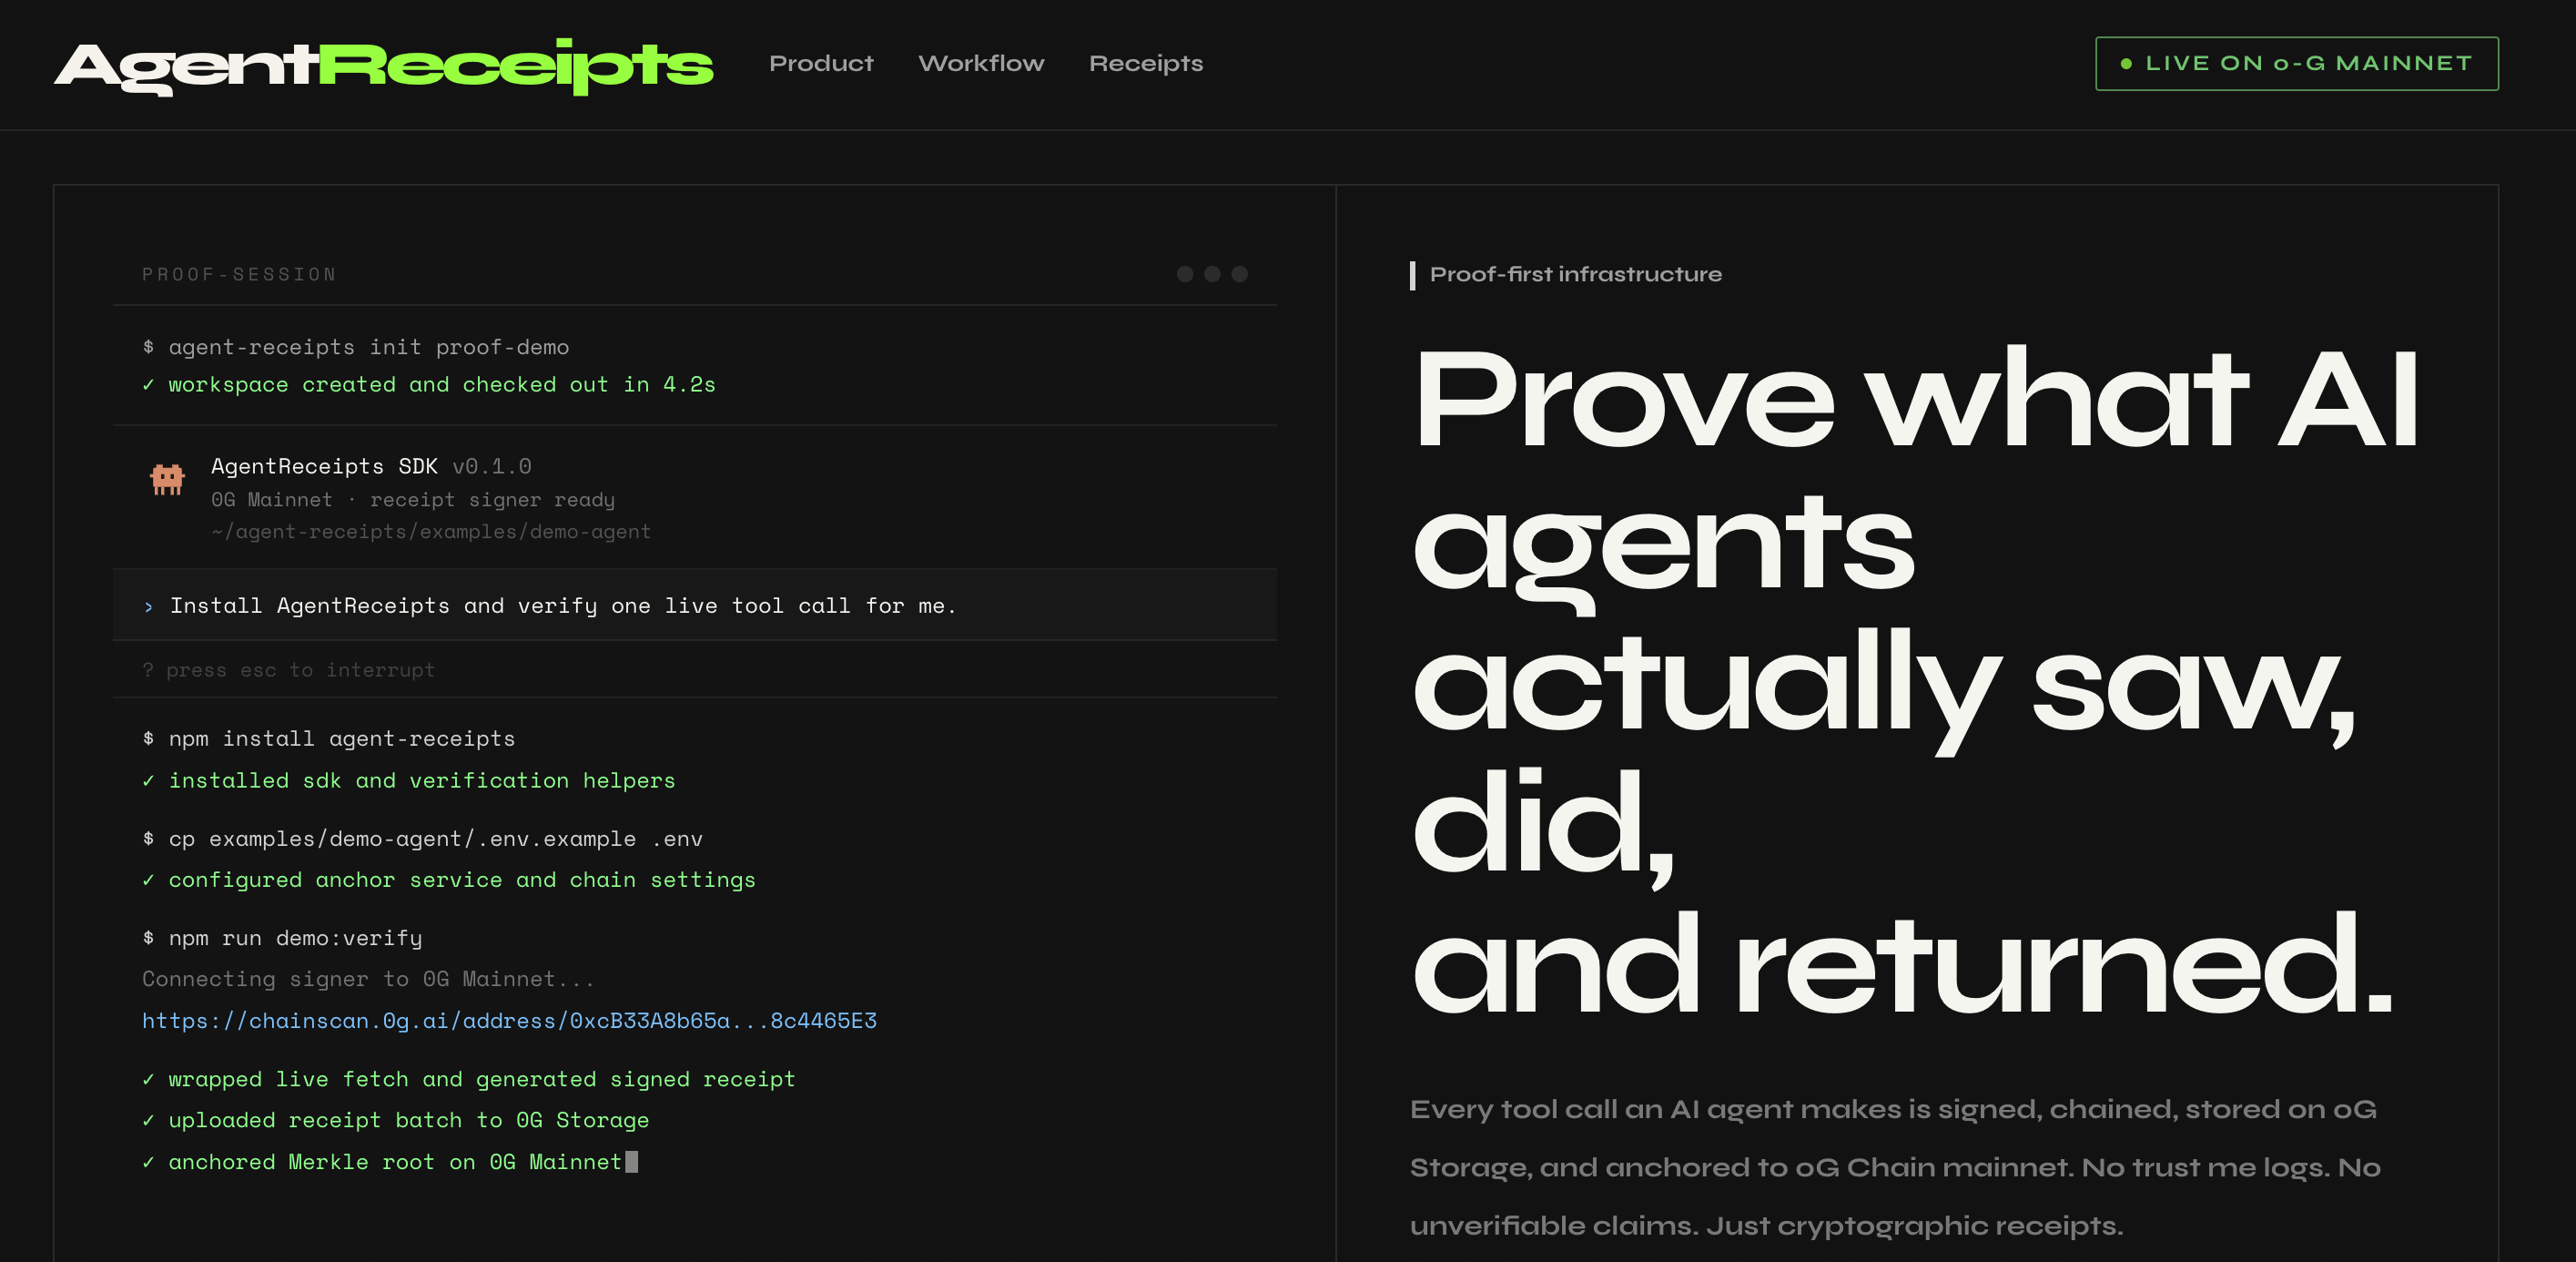Screen dimensions: 2576x1262
Task: Click 'Proof-first infrastructure' label
Action: point(1576,275)
